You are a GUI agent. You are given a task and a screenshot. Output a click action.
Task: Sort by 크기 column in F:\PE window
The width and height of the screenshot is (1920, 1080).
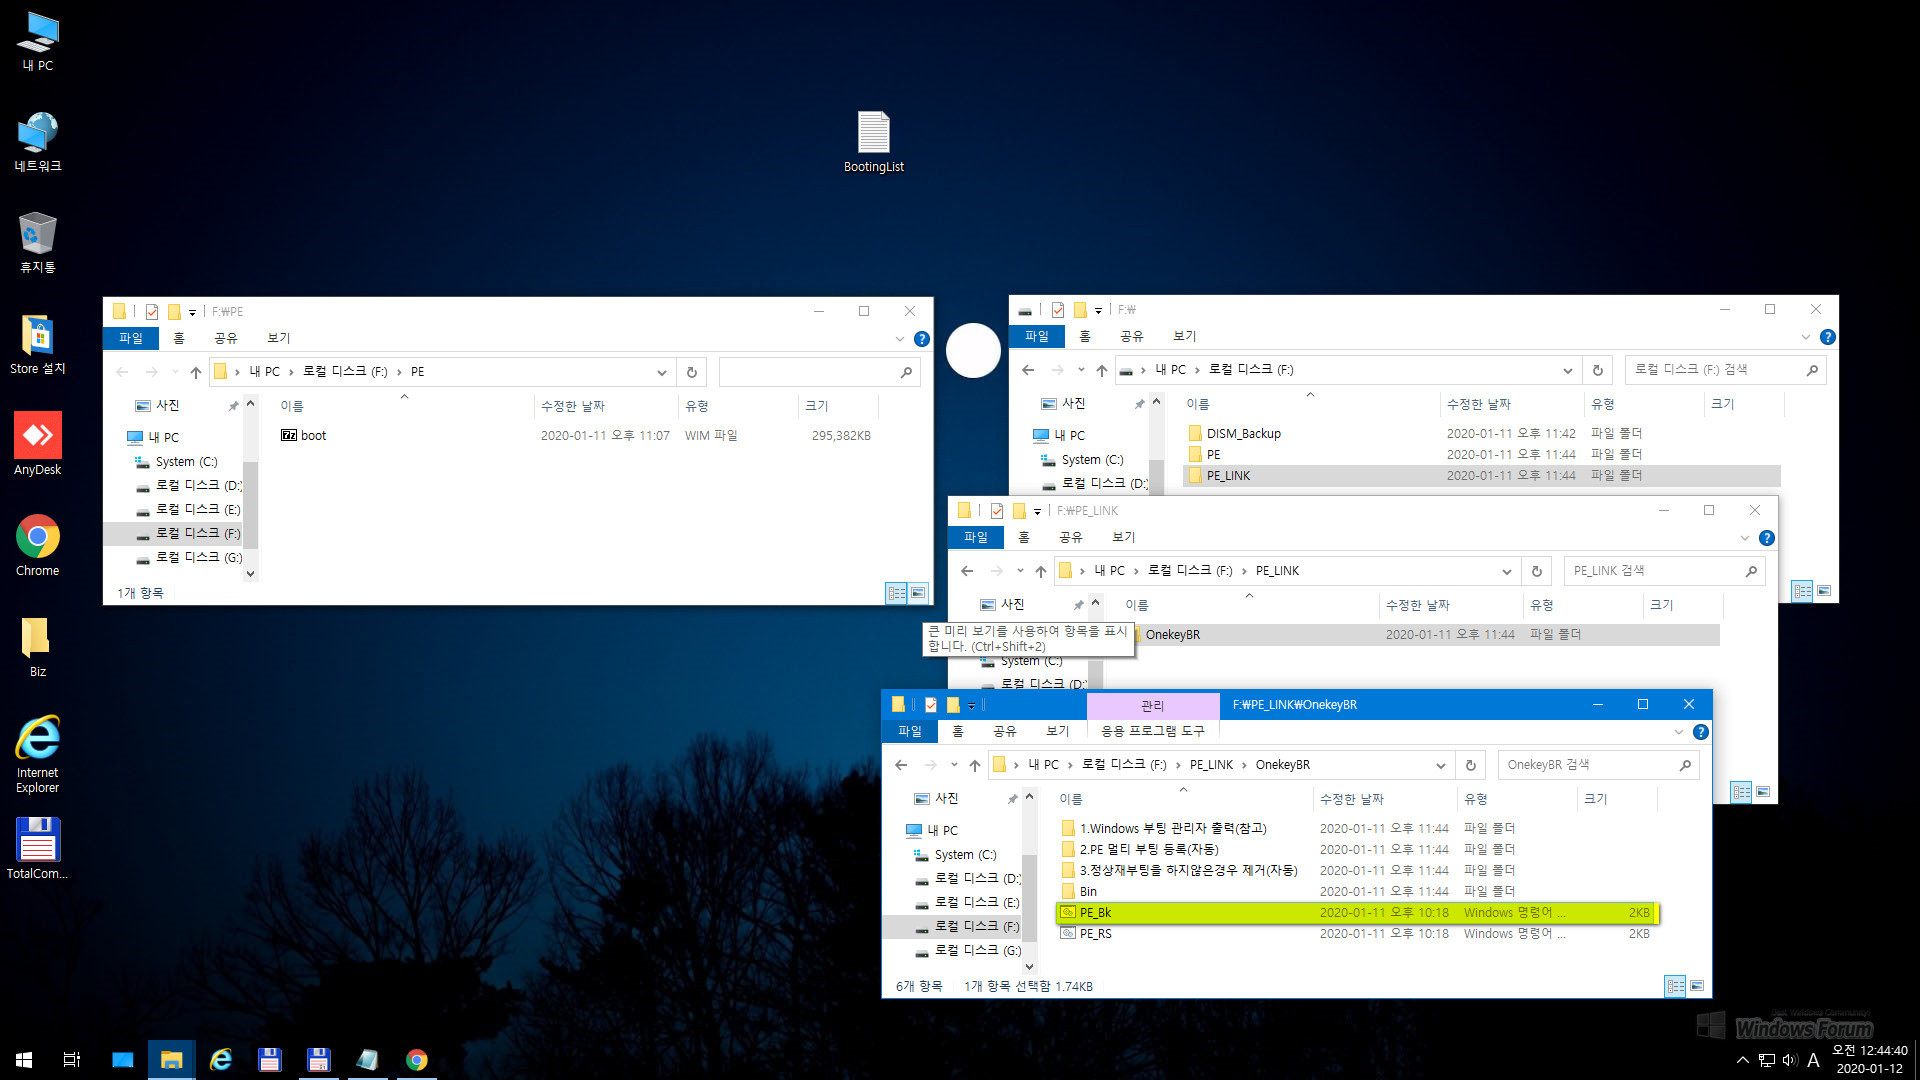click(x=838, y=407)
